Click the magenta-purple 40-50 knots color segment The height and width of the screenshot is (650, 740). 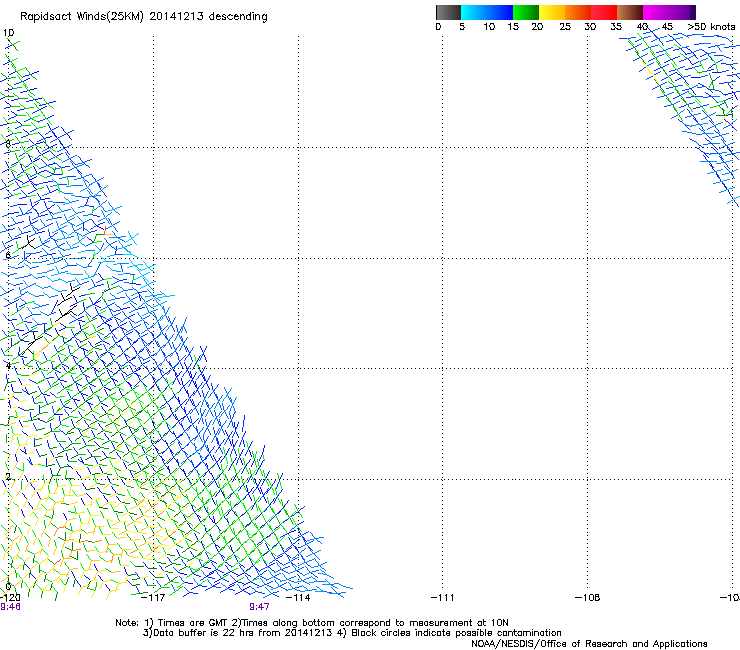click(669, 12)
